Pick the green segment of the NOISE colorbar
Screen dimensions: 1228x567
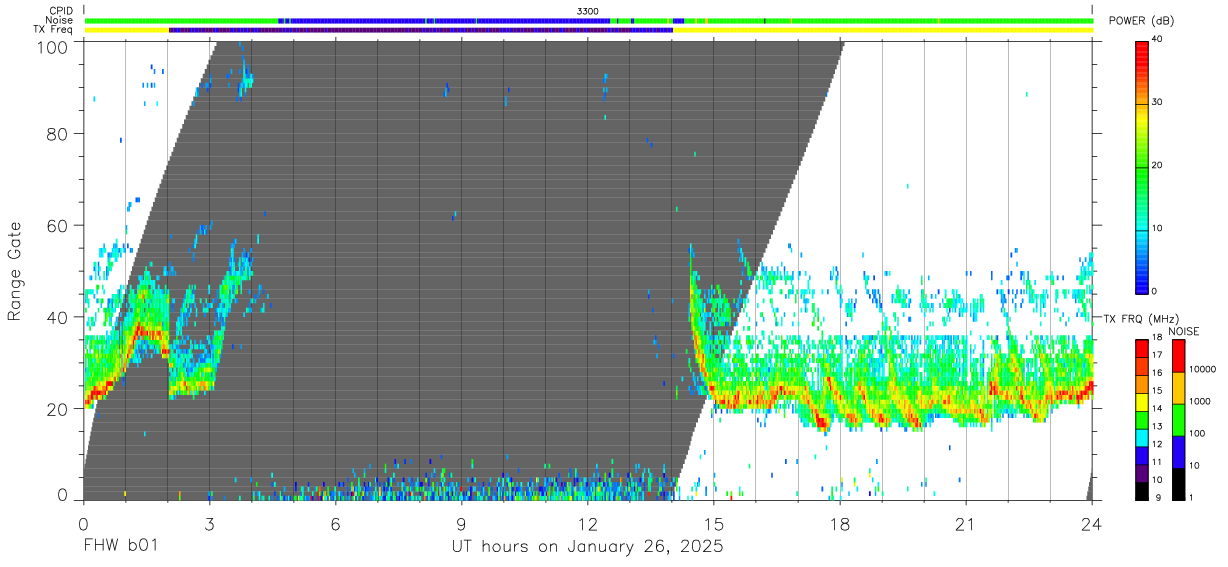(x=1179, y=420)
